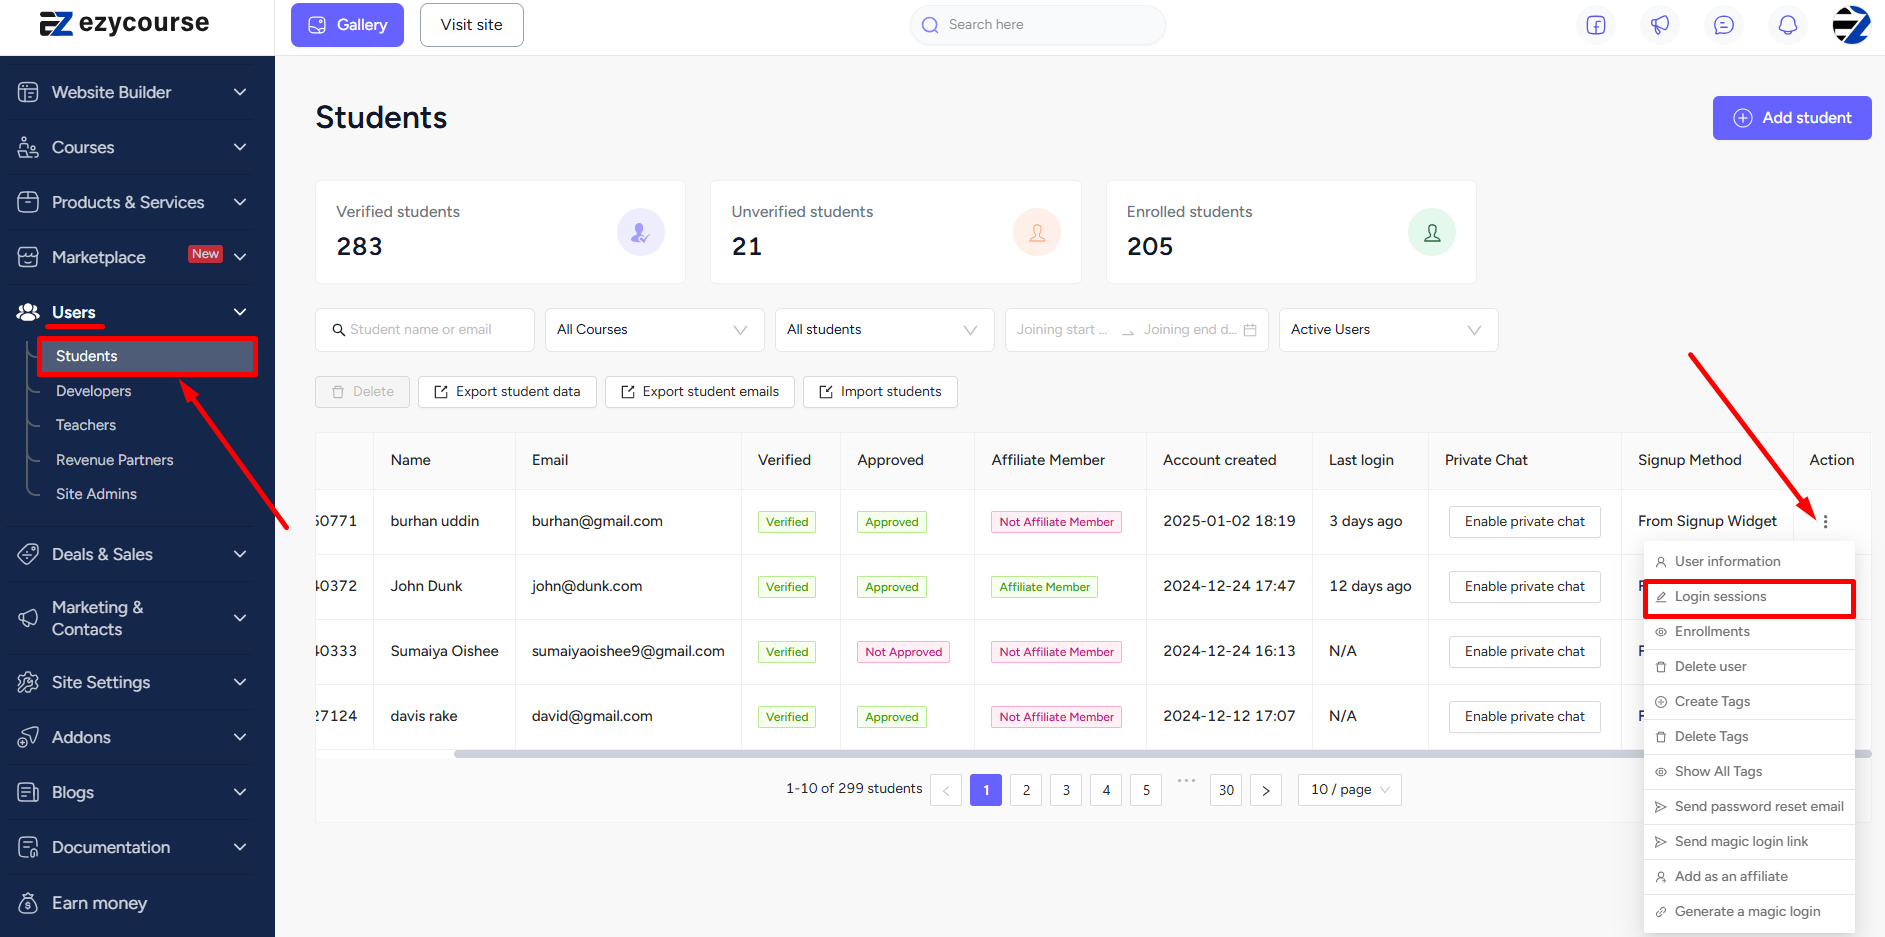Click the Blogs sidebar icon

tap(28, 792)
